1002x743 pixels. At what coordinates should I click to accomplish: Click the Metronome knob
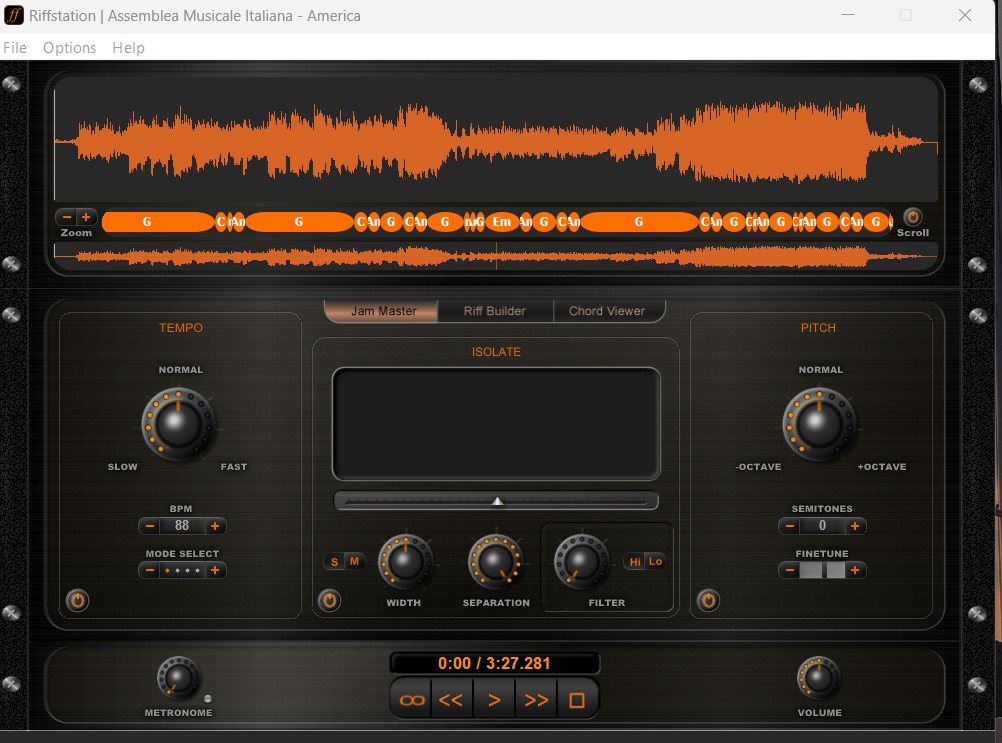[x=178, y=678]
